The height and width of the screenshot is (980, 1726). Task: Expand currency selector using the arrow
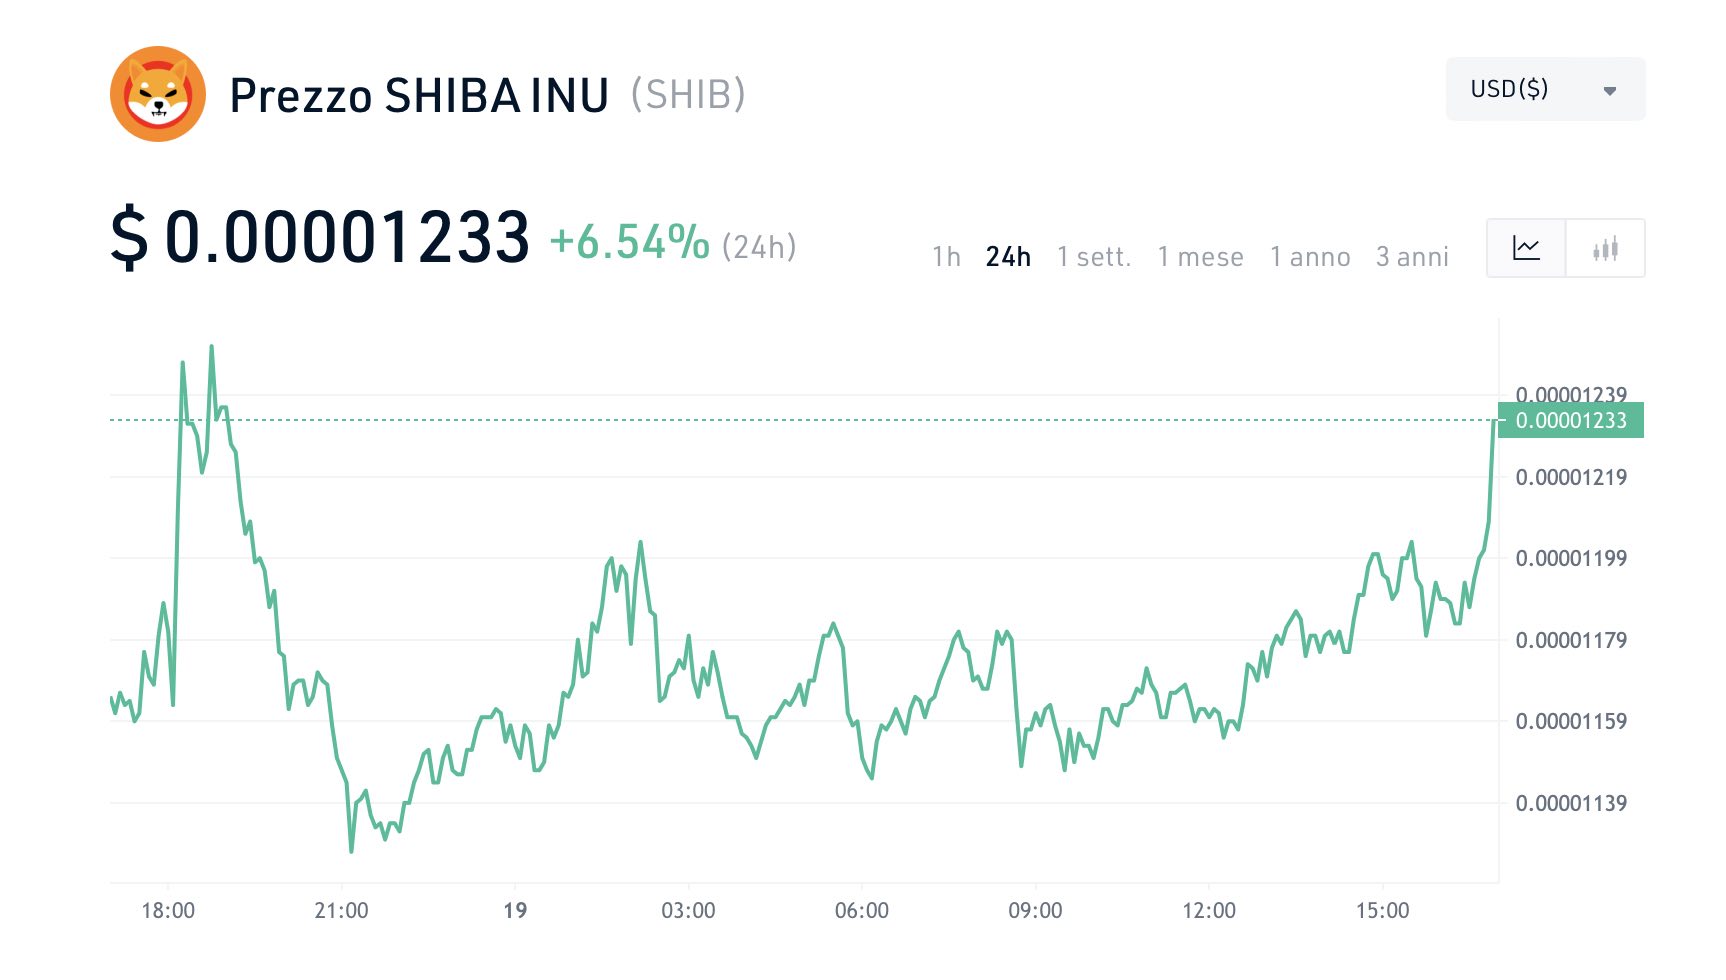[x=1610, y=91]
